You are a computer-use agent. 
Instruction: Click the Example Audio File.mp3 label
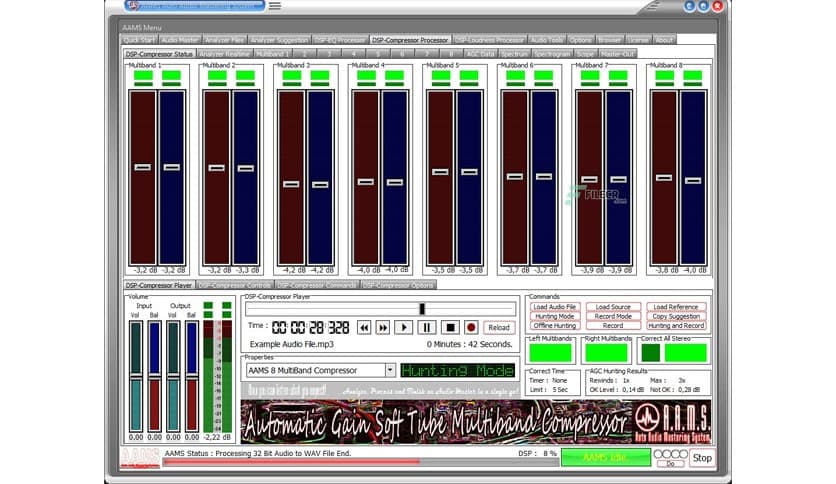coord(292,344)
